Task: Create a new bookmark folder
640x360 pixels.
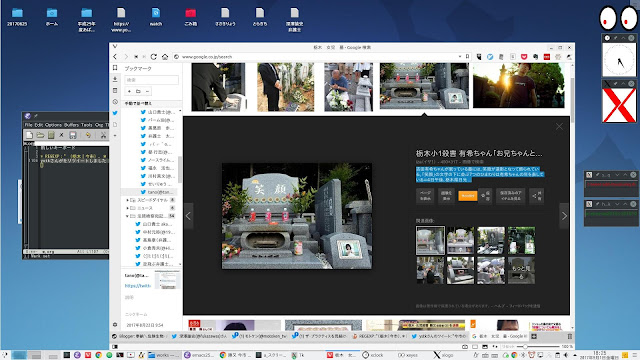Action: tap(138, 91)
